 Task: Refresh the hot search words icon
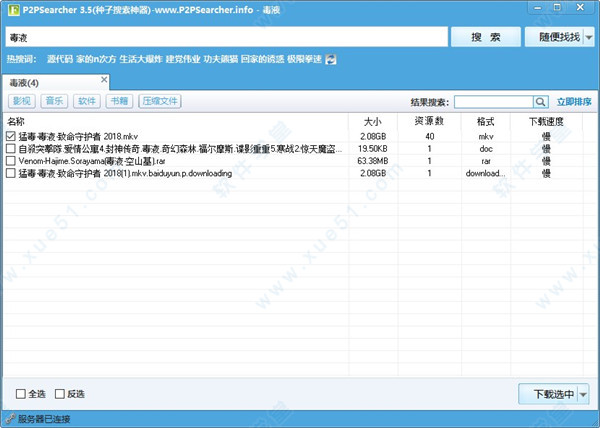pos(331,59)
